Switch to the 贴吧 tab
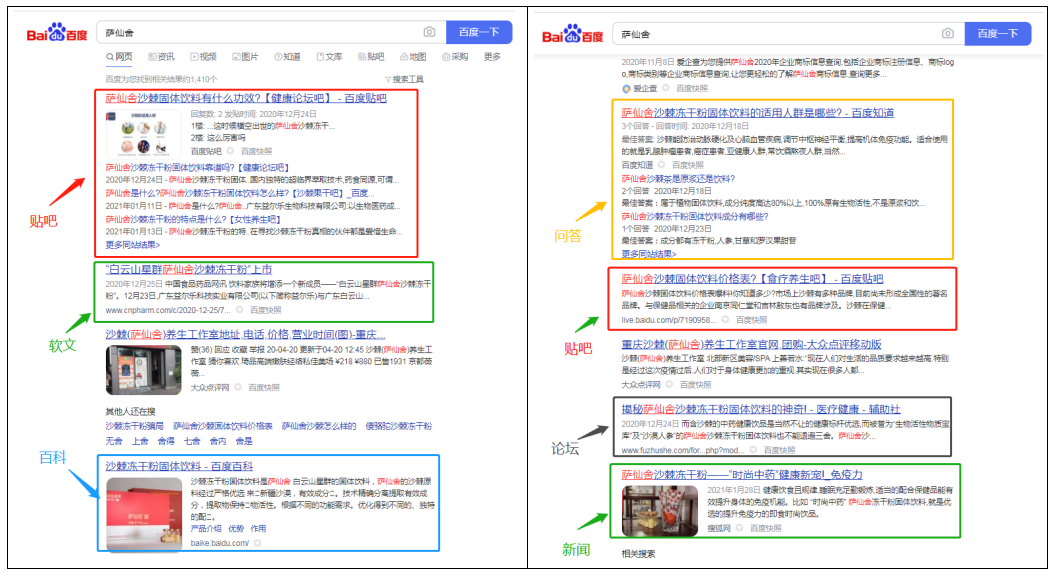Image resolution: width=1060 pixels, height=576 pixels. point(371,57)
